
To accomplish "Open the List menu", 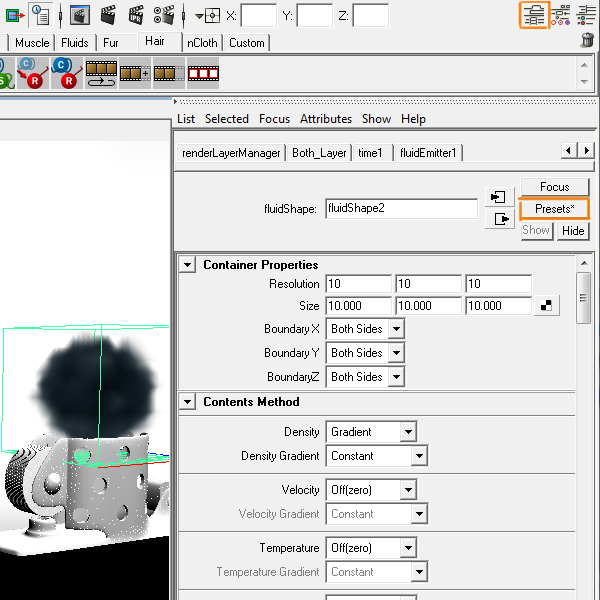I will 186,119.
